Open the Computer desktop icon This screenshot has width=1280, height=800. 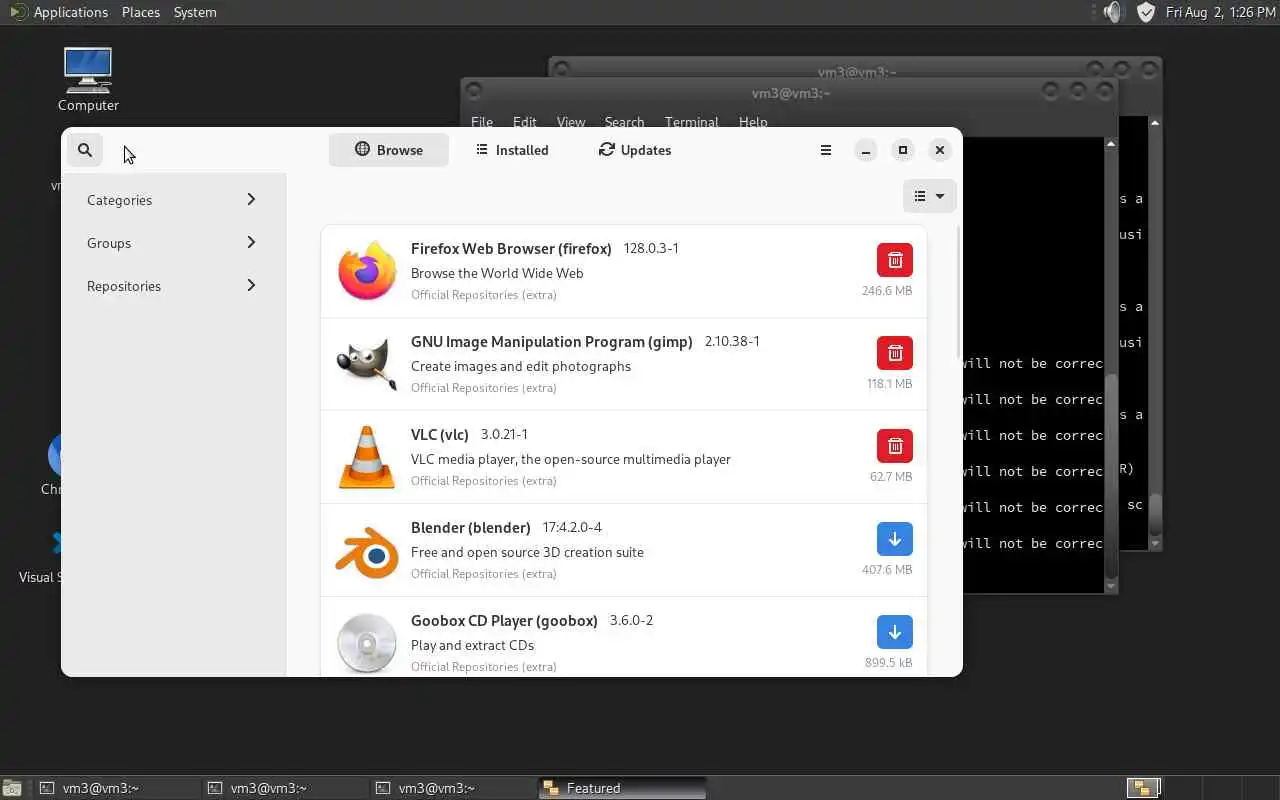(x=88, y=80)
